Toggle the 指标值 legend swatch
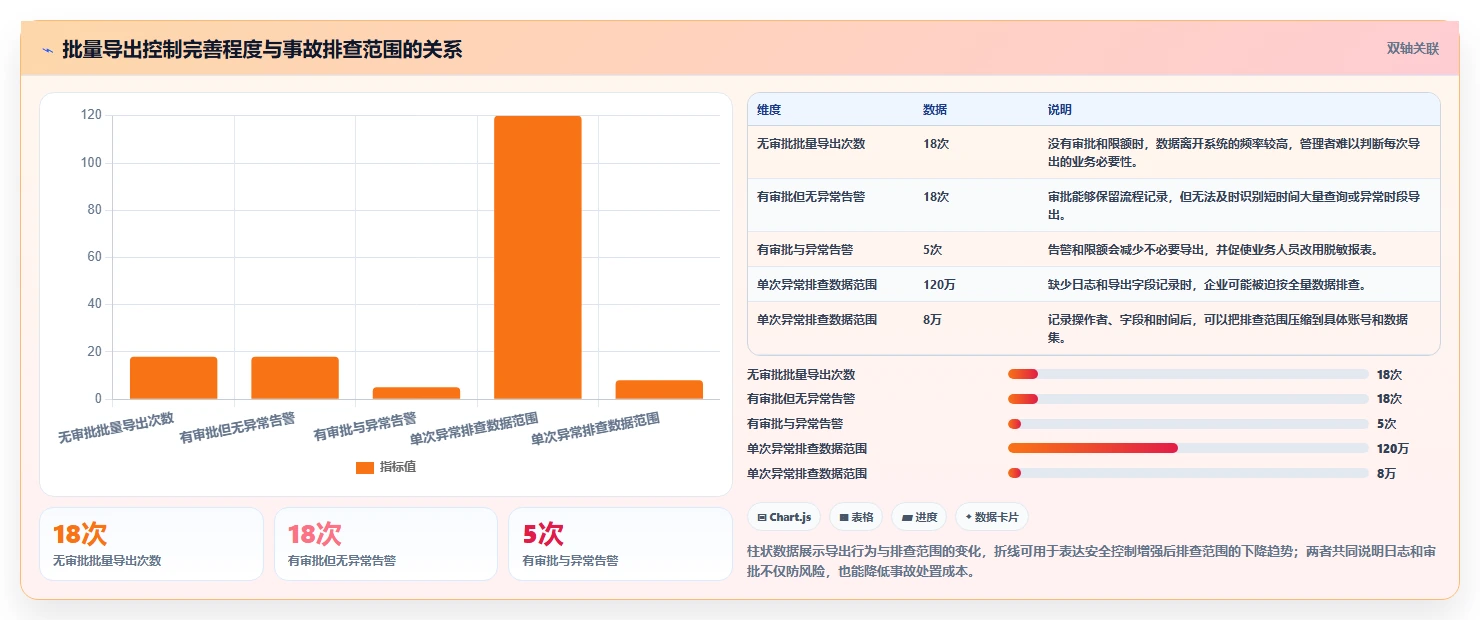 pos(365,467)
